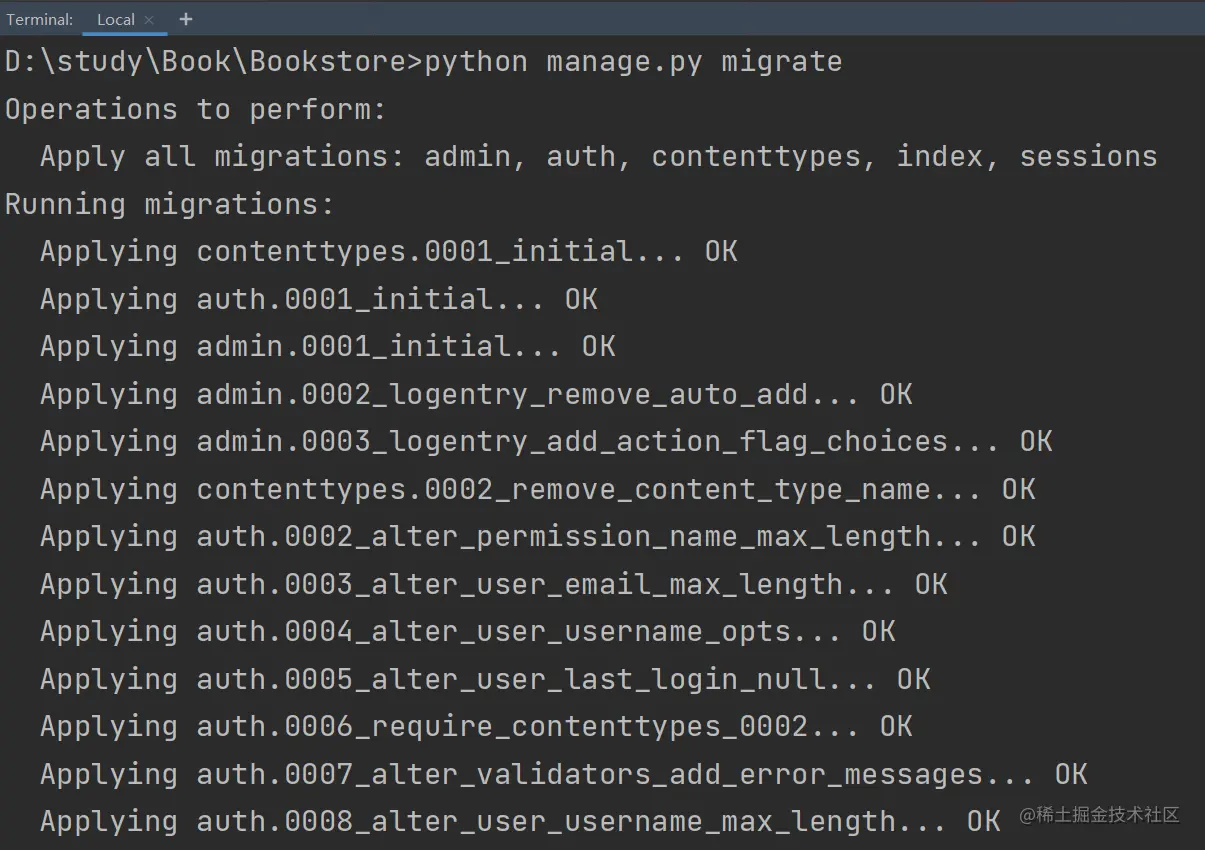
Task: Click the 'Apply all migrations' output line
Action: coord(598,157)
